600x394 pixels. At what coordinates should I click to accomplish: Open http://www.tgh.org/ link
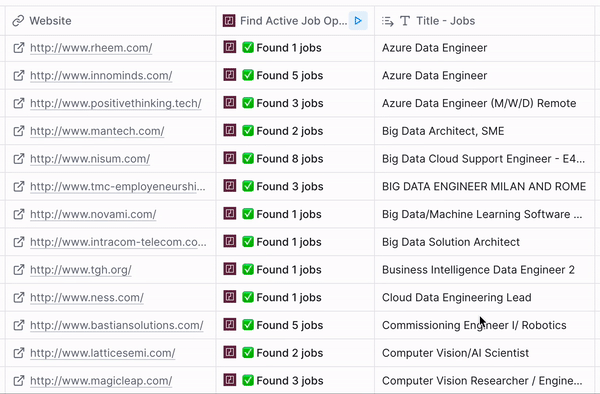tap(81, 270)
